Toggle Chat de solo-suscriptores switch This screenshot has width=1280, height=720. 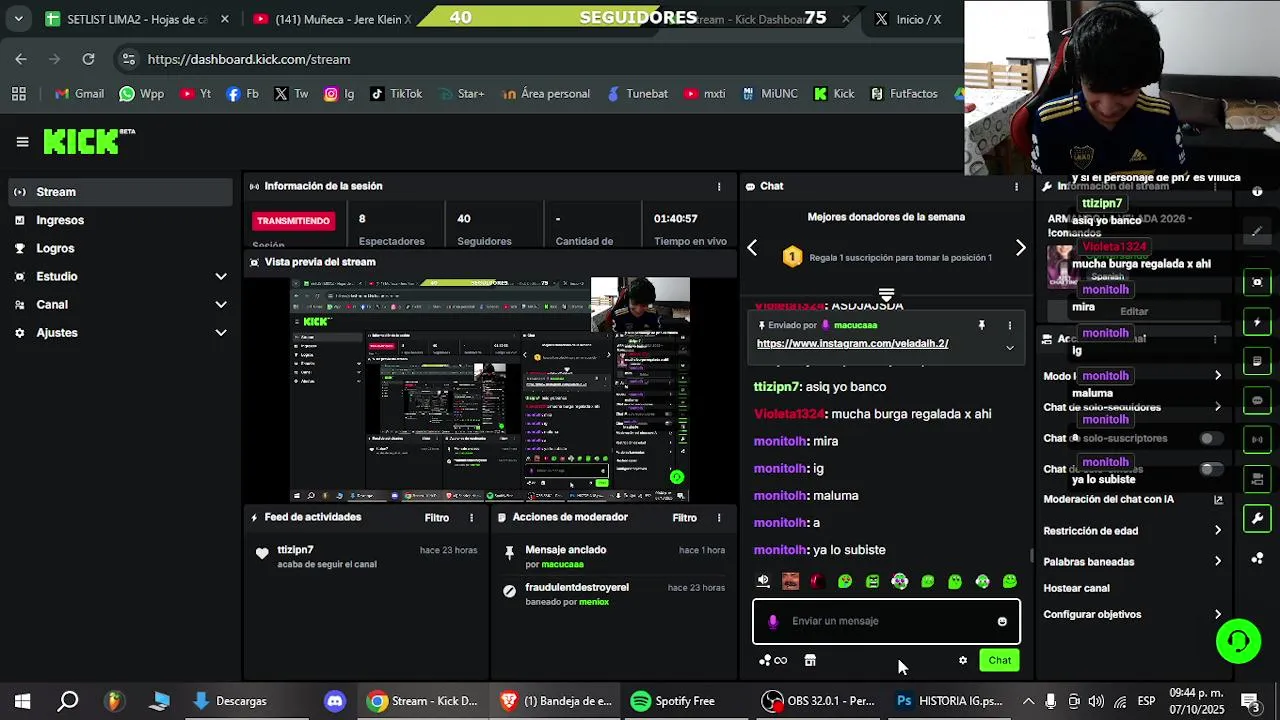(1210, 439)
